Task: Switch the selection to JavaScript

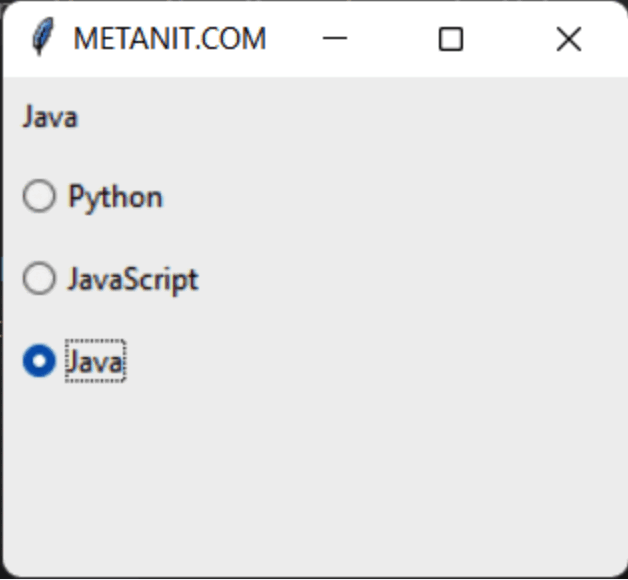Action: point(111,279)
